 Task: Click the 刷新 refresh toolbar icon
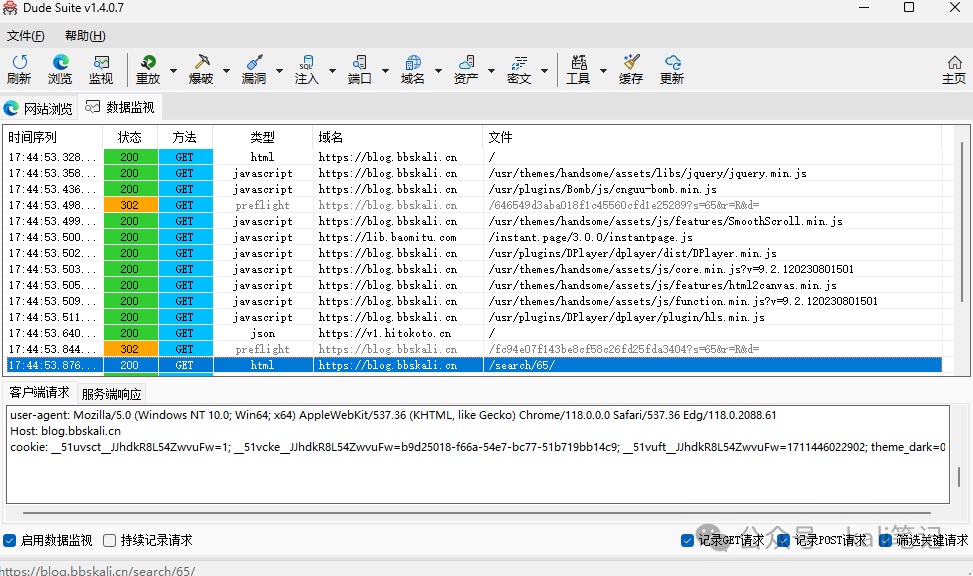19,69
